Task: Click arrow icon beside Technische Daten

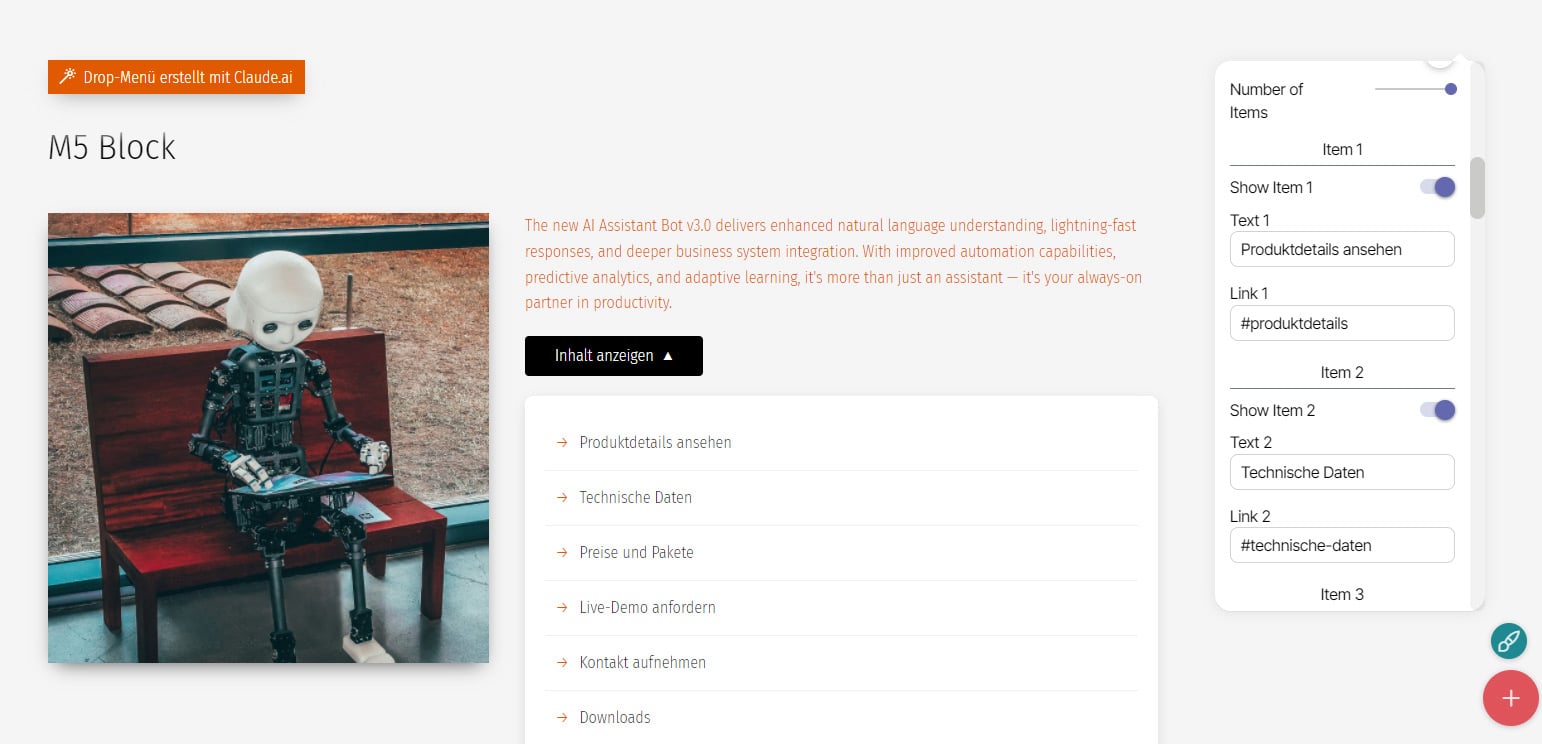Action: point(562,497)
